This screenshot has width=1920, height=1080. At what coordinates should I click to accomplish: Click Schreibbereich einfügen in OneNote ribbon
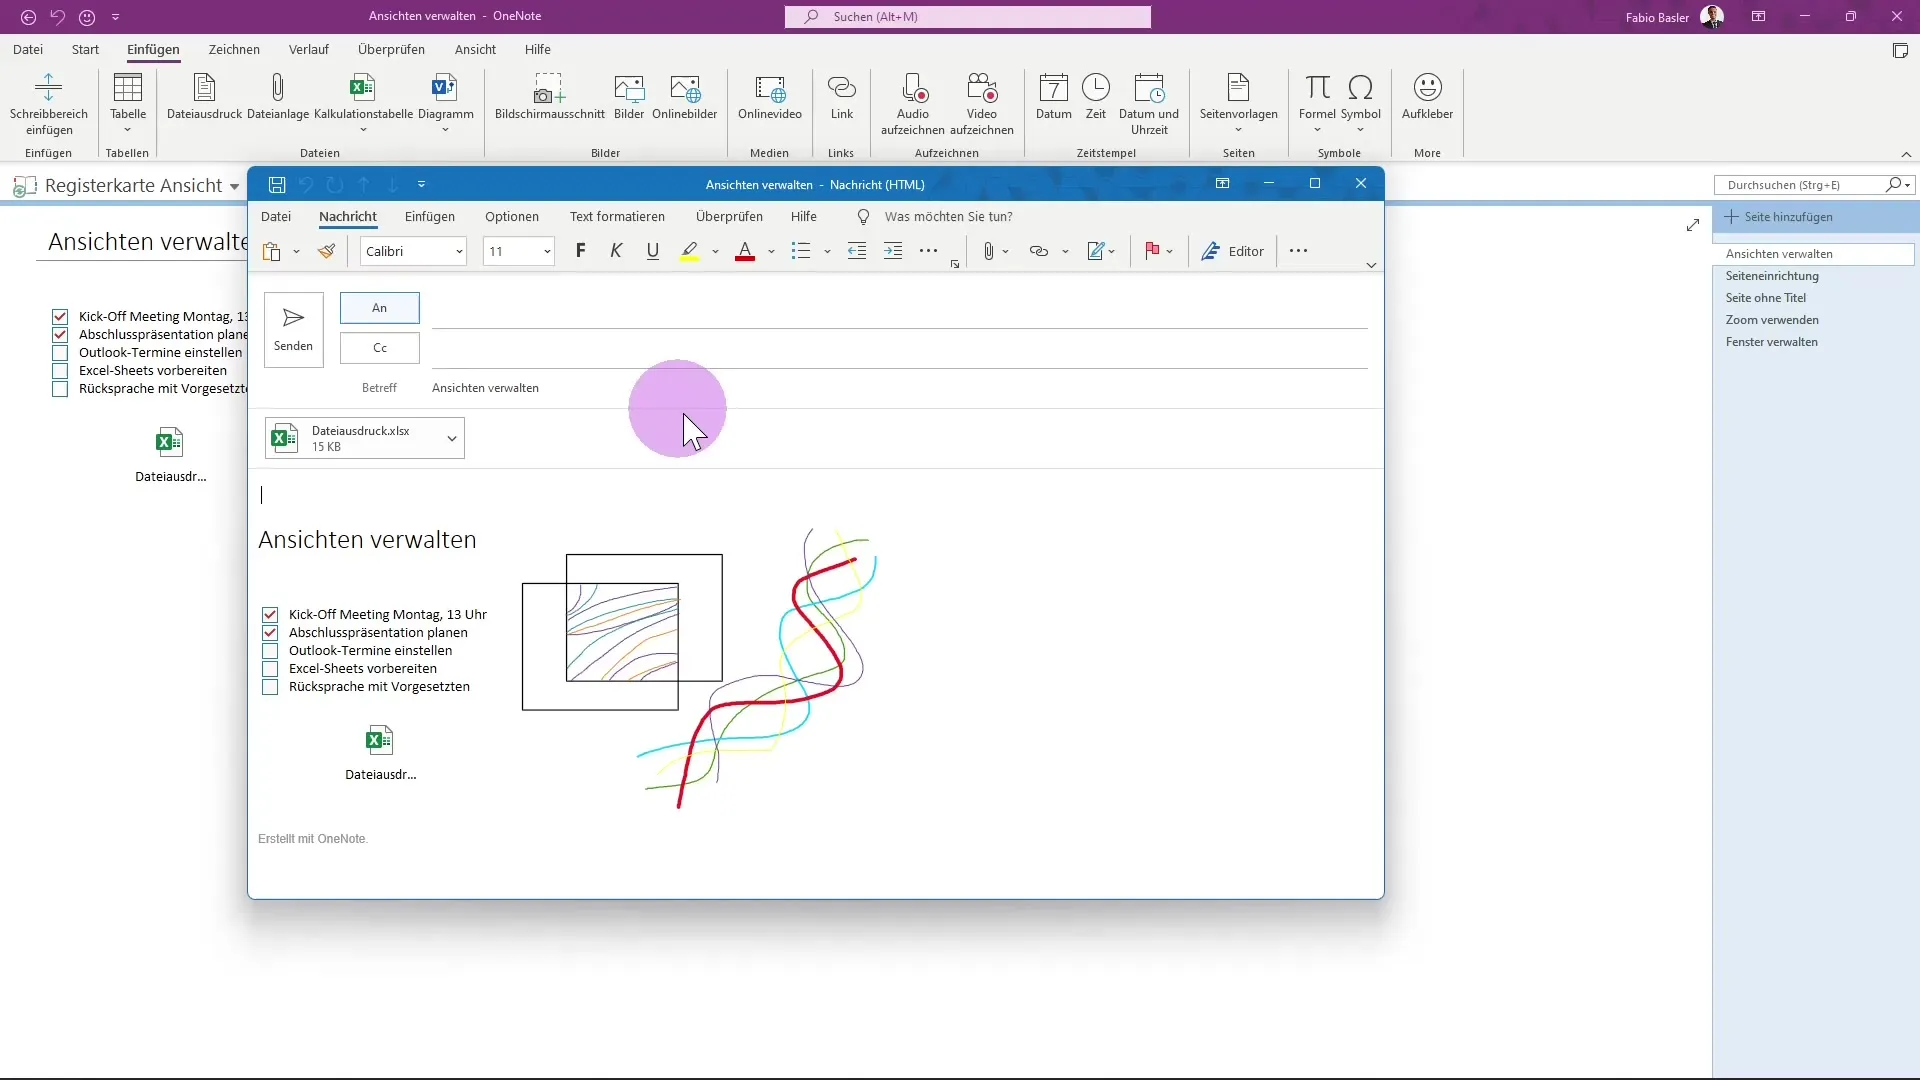[x=48, y=104]
